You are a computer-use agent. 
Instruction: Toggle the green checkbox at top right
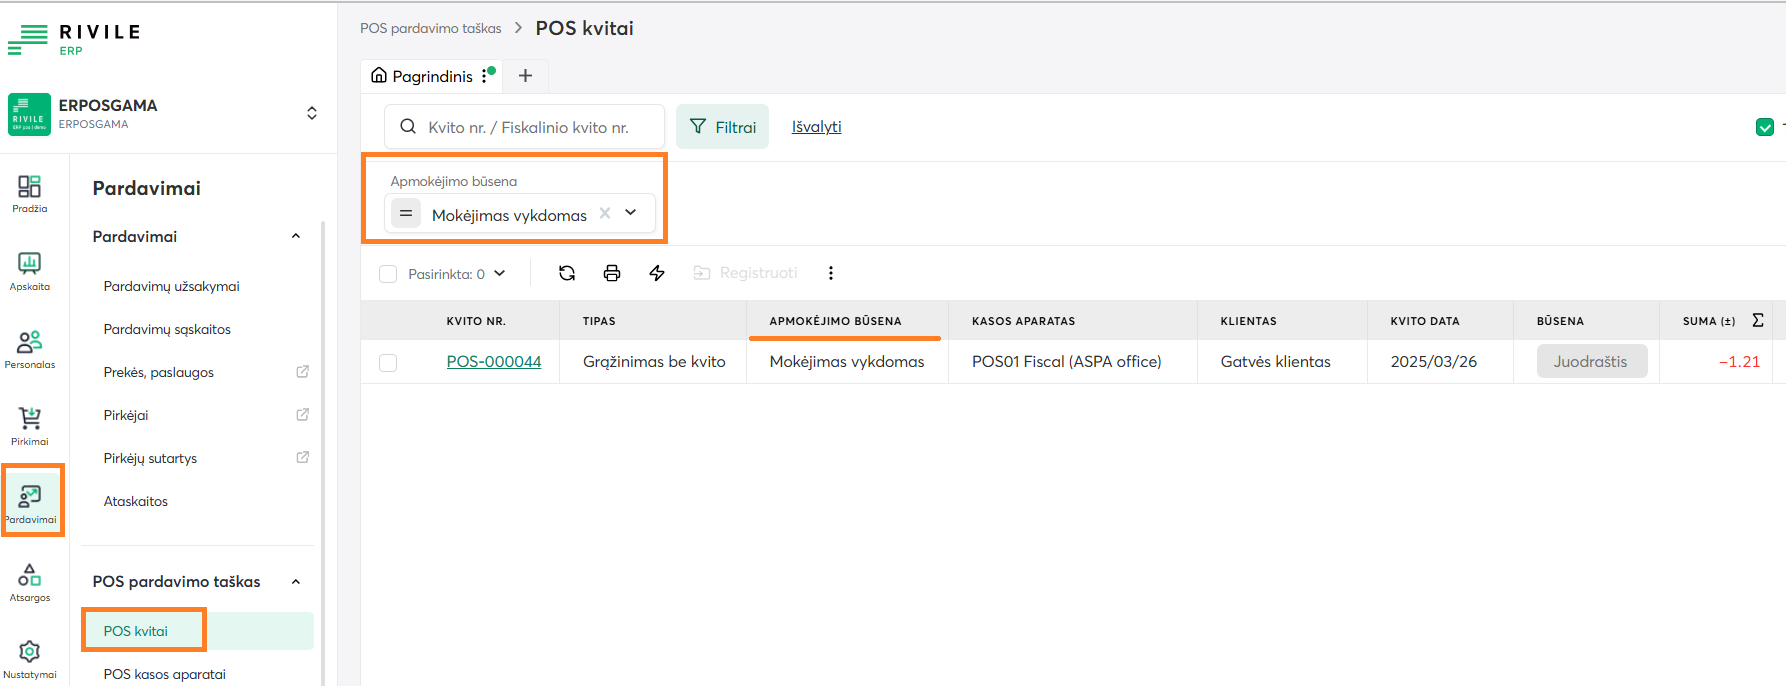(x=1764, y=127)
